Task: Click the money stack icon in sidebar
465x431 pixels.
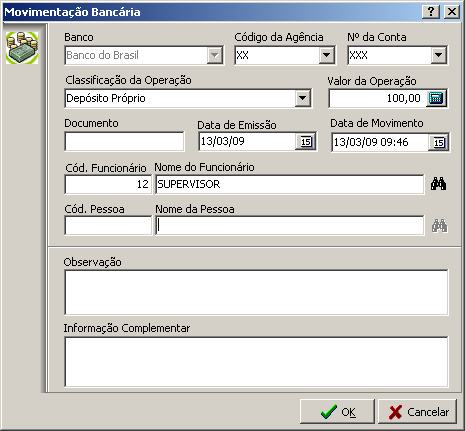Action: click(22, 48)
